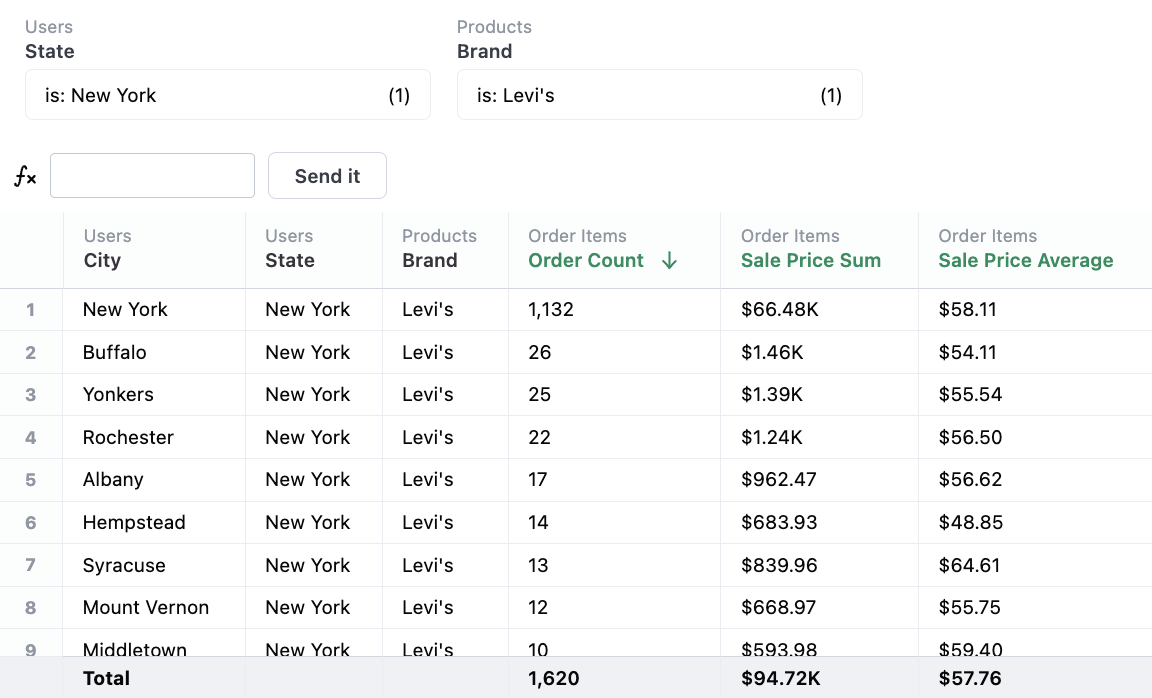Click the 1,132 order count cell
The width and height of the screenshot is (1152, 698).
(551, 310)
